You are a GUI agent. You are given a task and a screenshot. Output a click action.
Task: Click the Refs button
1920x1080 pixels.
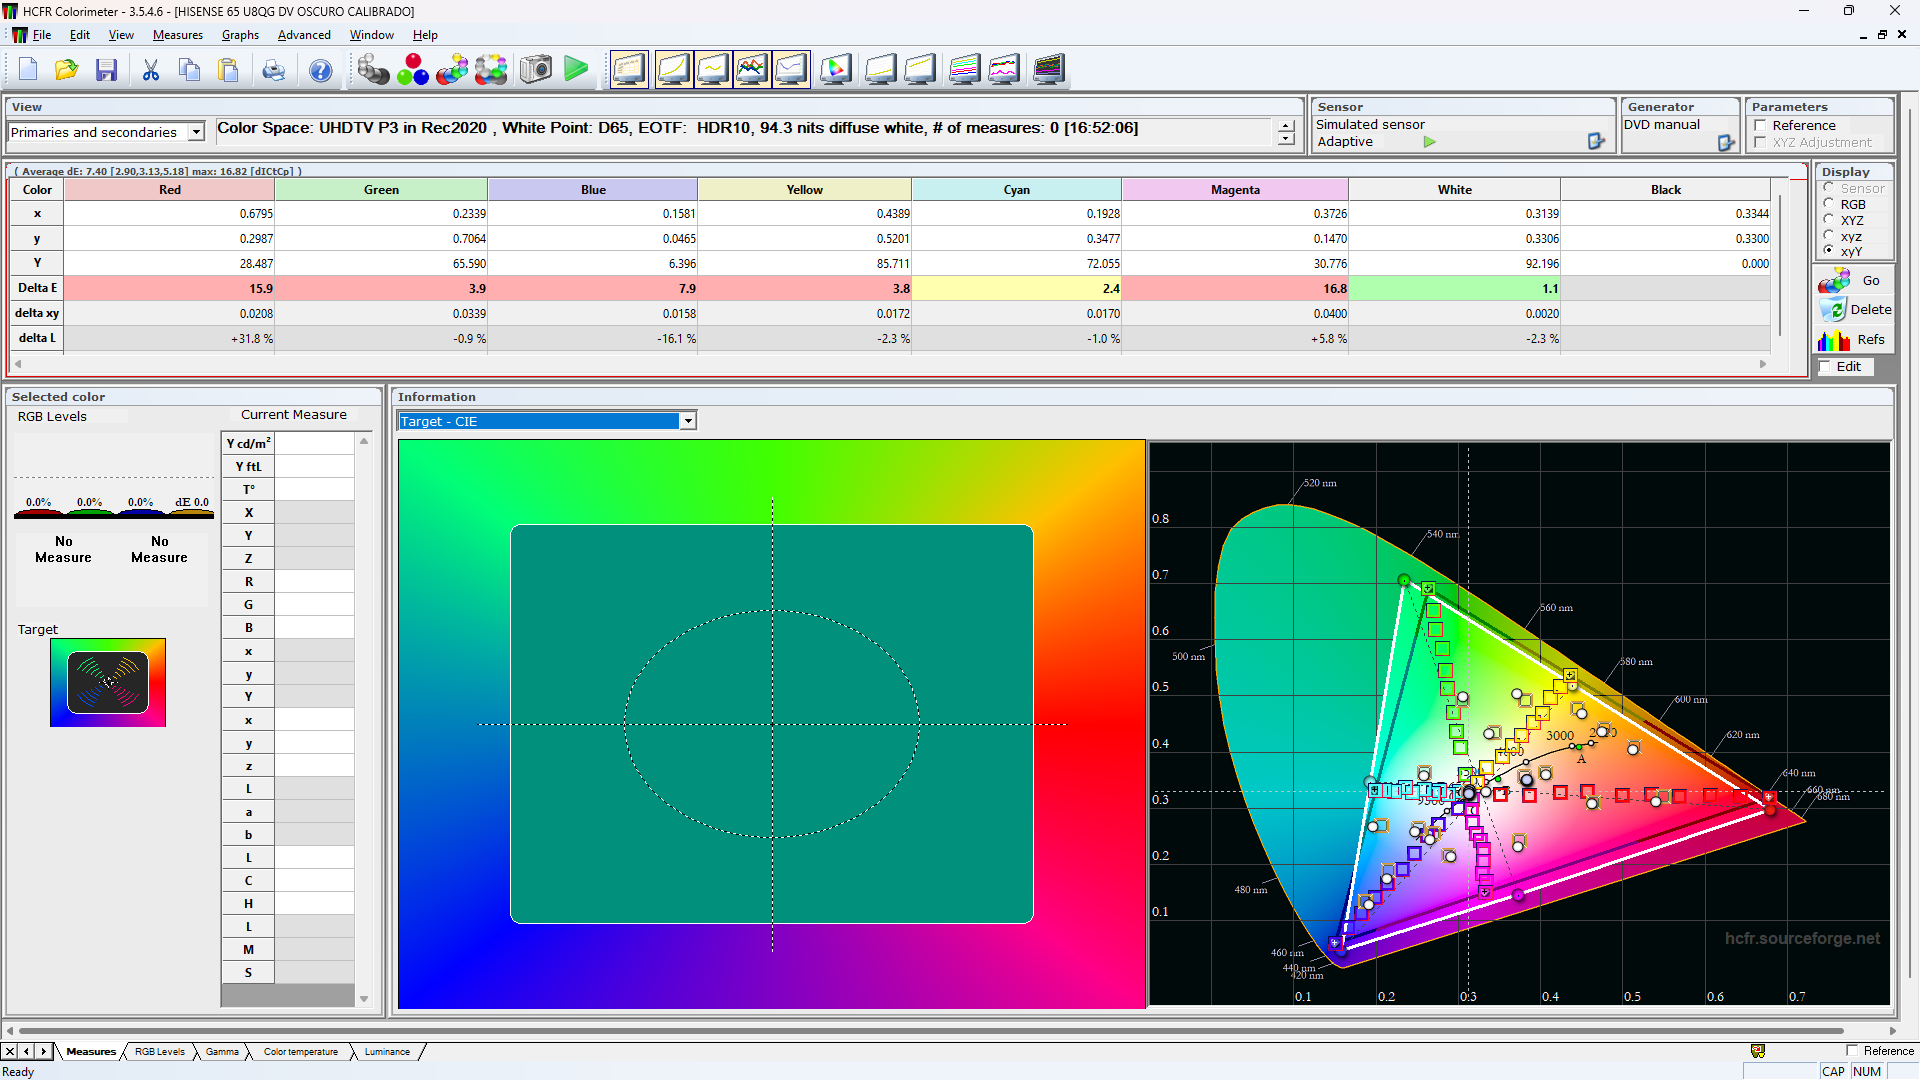(x=1853, y=340)
